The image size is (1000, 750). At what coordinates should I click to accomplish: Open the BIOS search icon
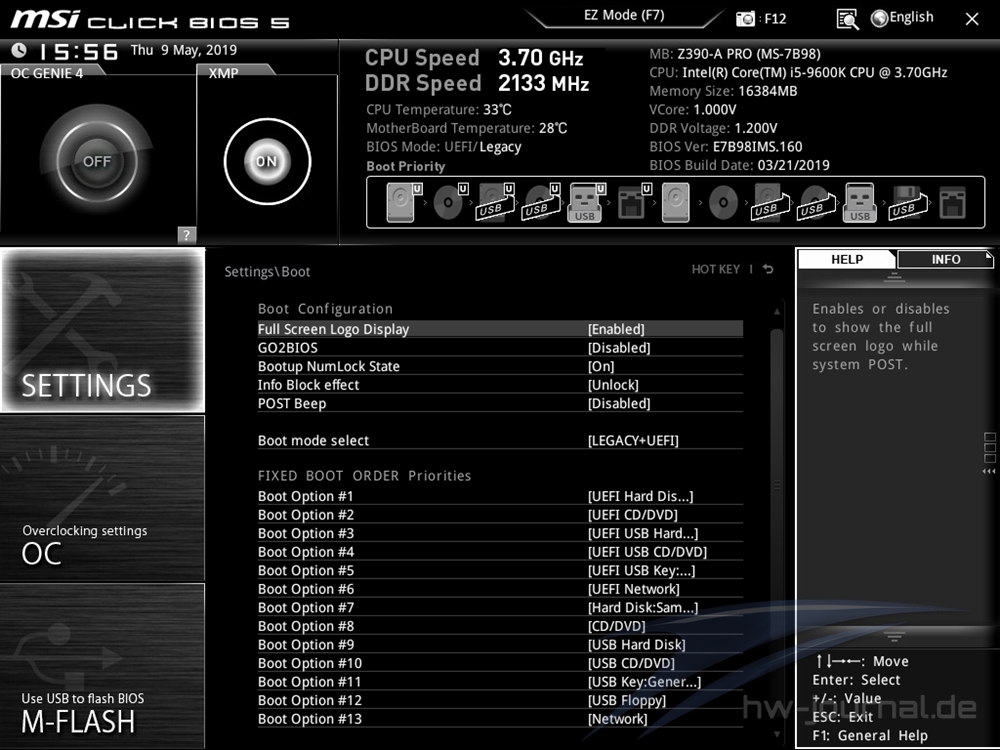pos(847,18)
